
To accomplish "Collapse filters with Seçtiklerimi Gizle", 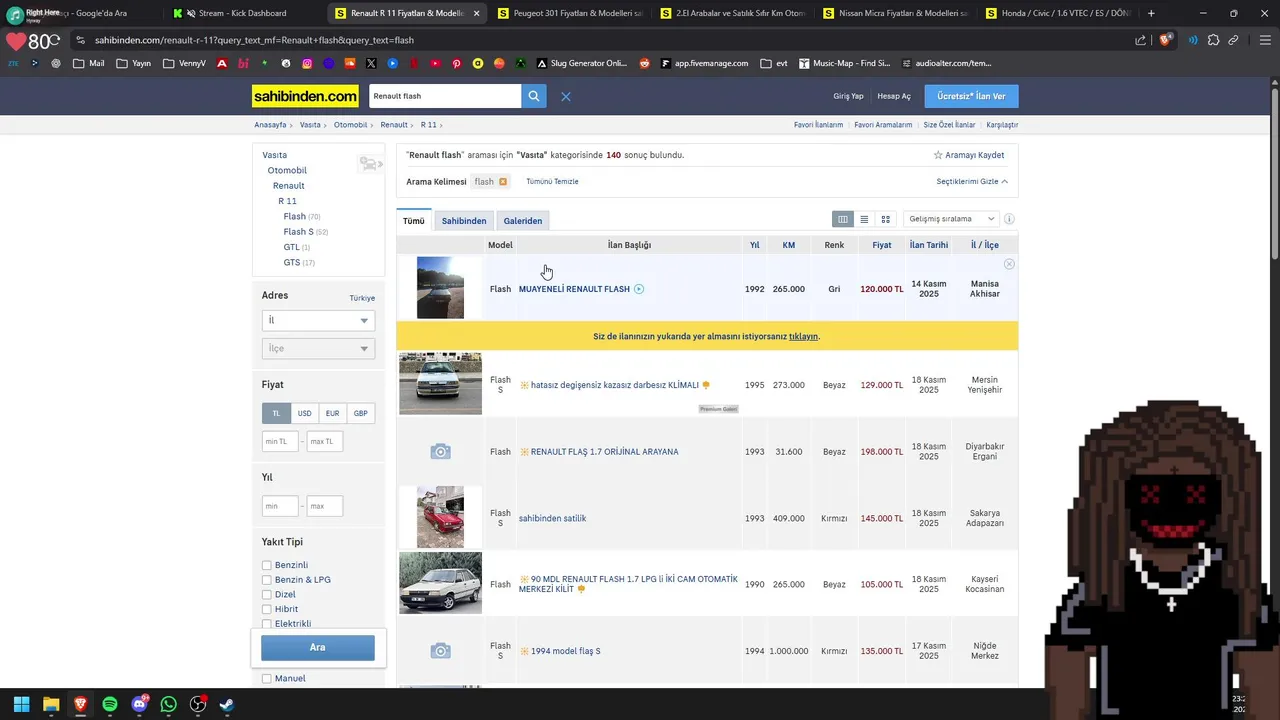I will [972, 182].
